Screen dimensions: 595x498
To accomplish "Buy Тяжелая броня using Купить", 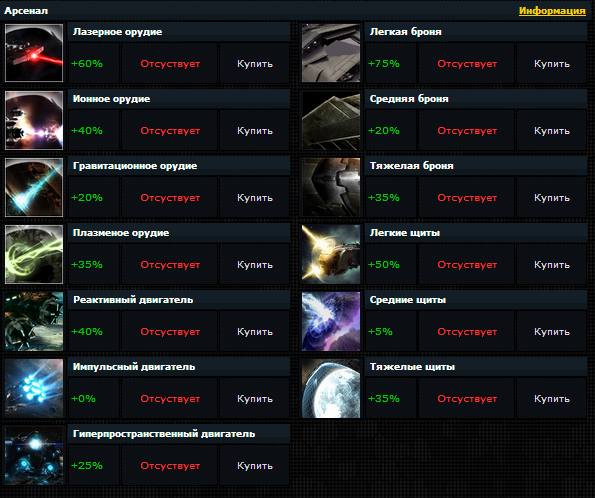I will pyautogui.click(x=552, y=197).
